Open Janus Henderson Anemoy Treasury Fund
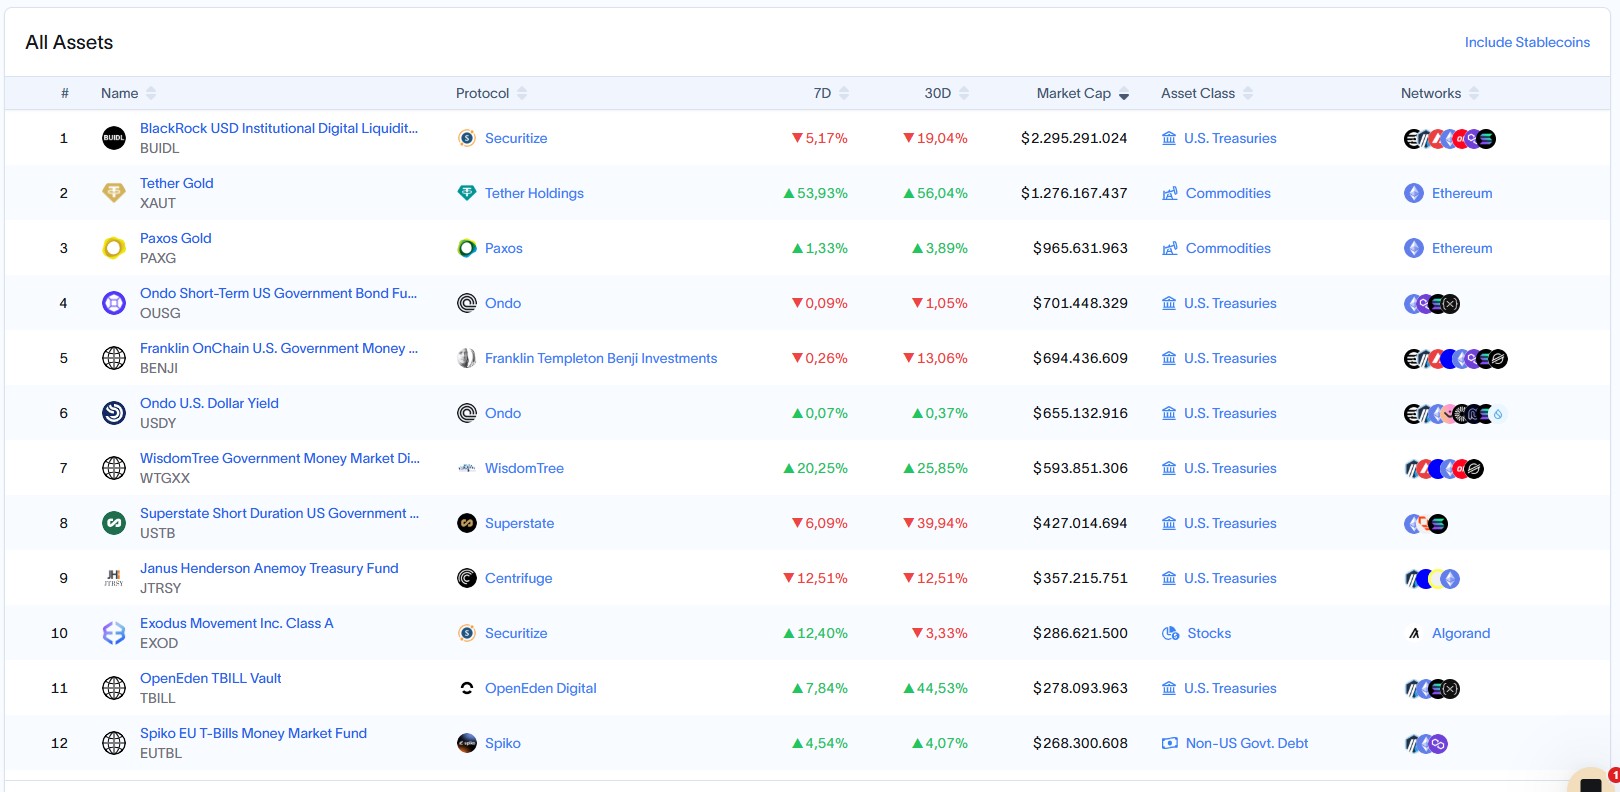Image resolution: width=1620 pixels, height=792 pixels. [269, 568]
